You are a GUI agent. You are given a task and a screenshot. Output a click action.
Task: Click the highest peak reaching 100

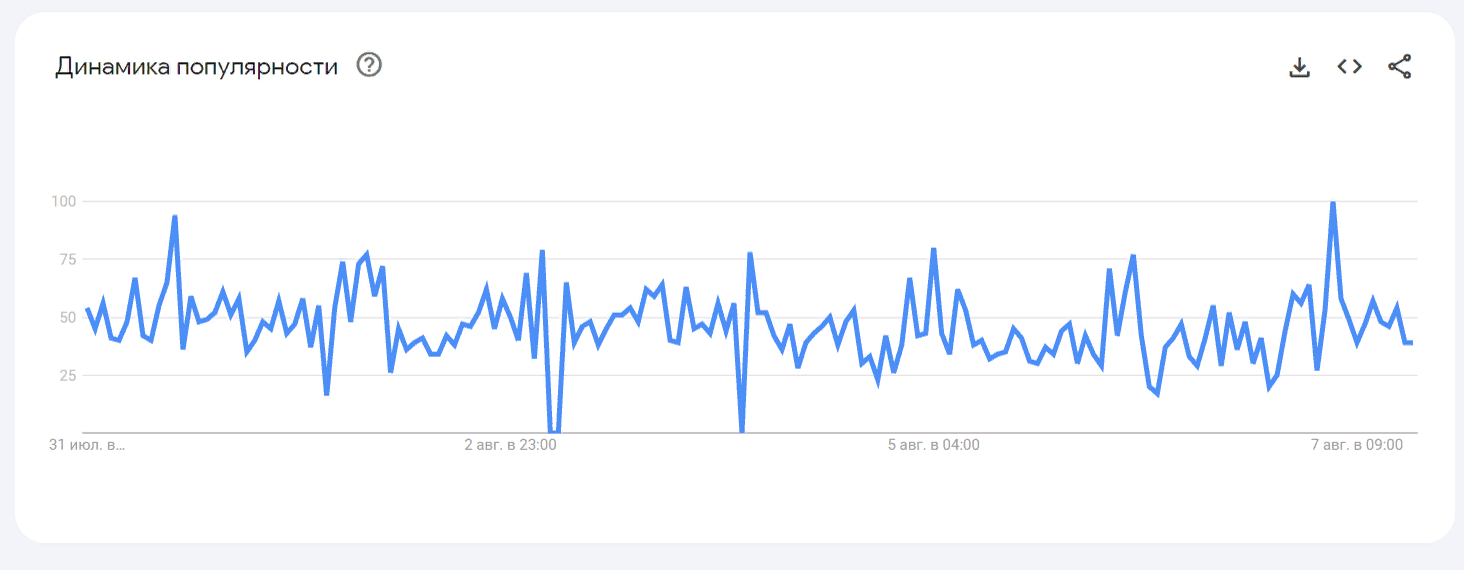coord(1333,203)
